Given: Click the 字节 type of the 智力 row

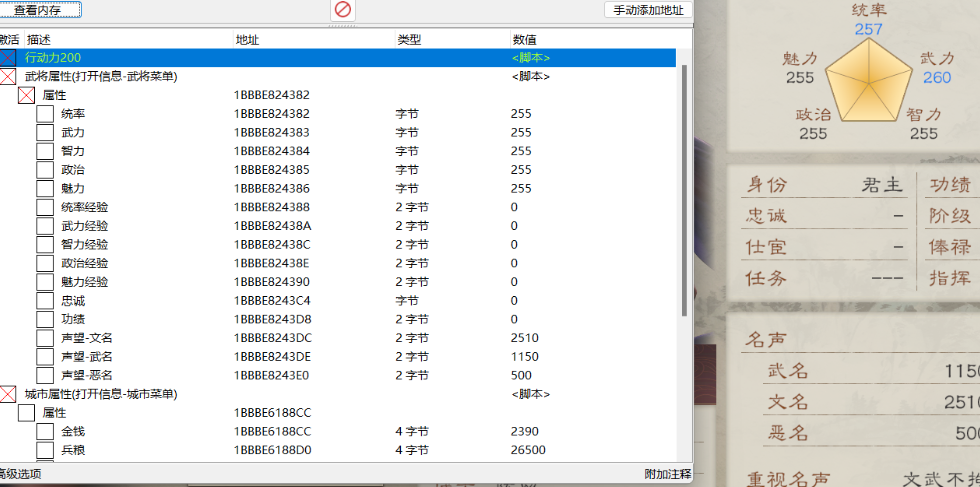Looking at the screenshot, I should click(407, 151).
